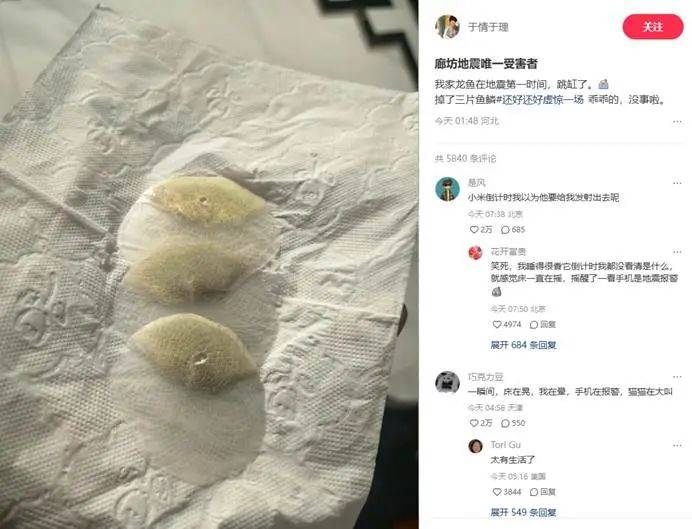
Task: Like 巧克力豆's comment with 2万 likes
Action: [x=481, y=423]
